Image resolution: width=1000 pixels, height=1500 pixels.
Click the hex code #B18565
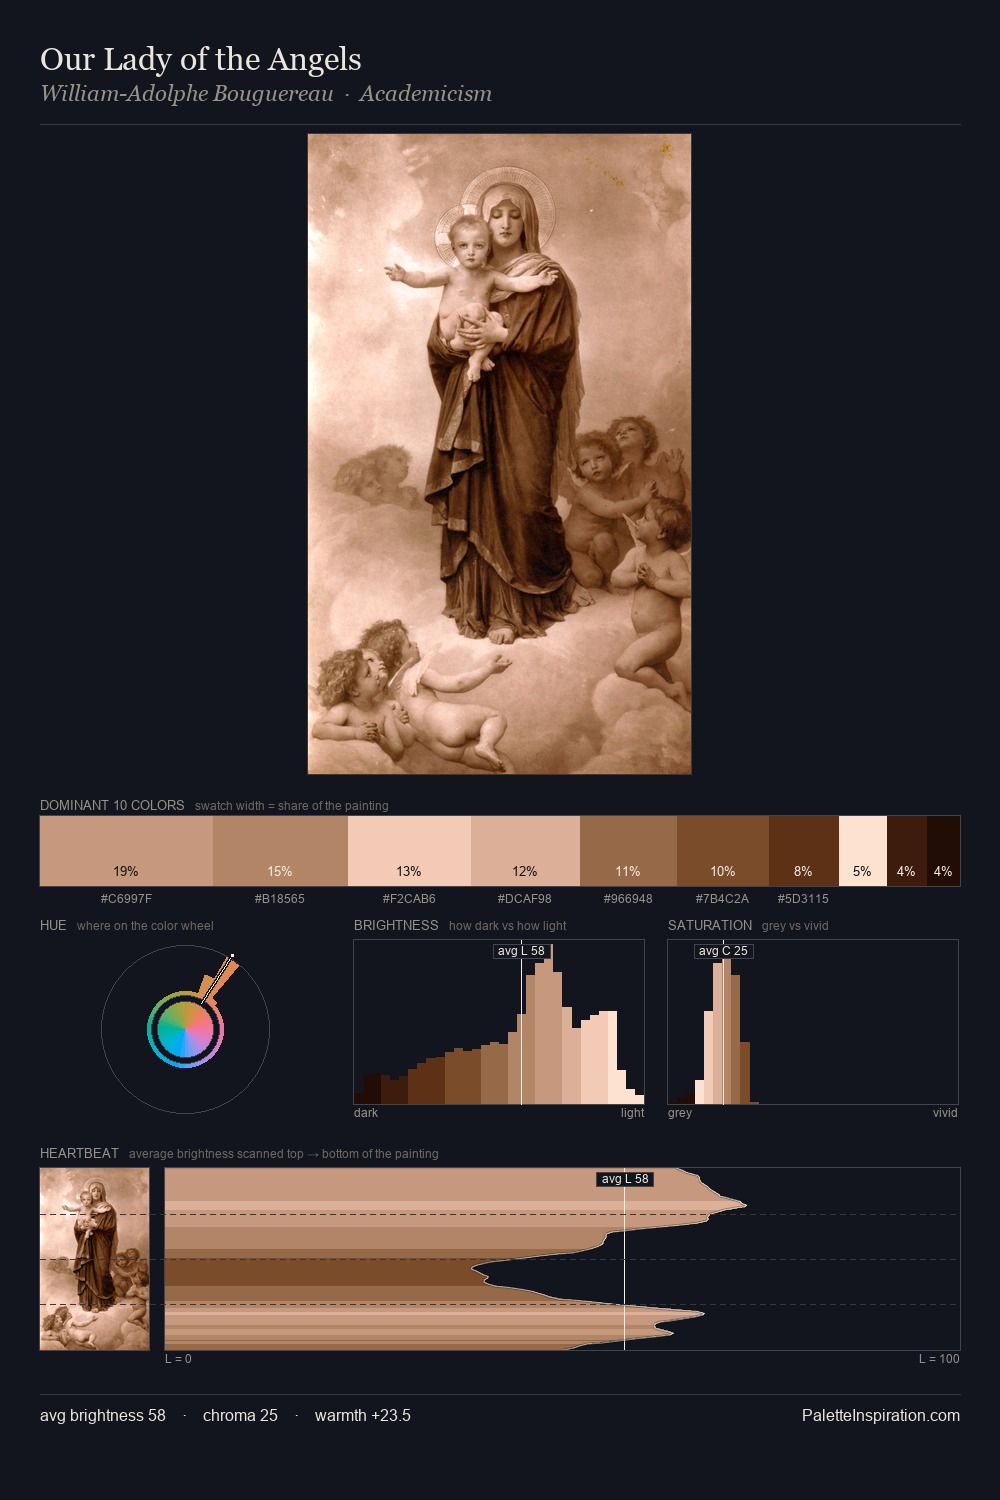click(x=280, y=899)
